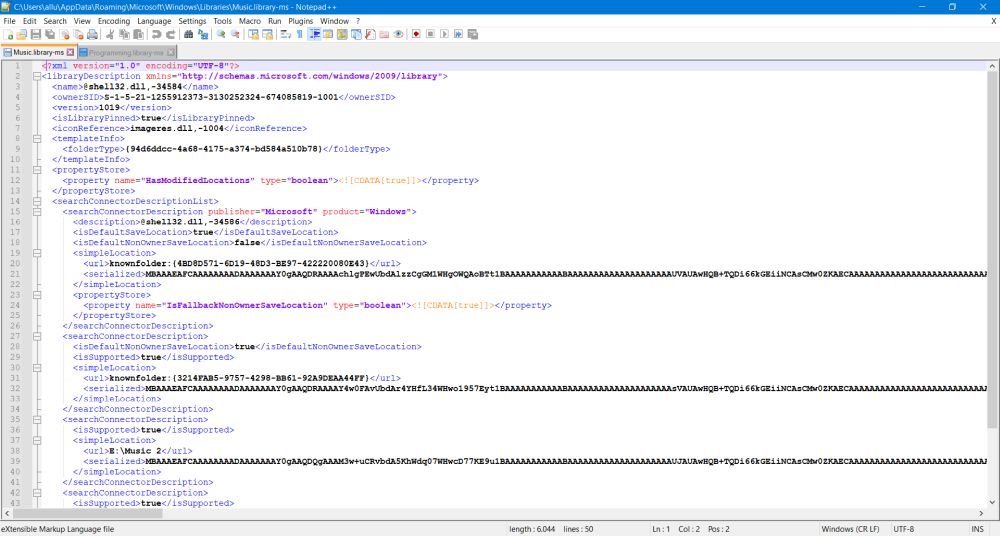Zoom out using the toolbar magnifier
Screen dimensions: 1000x536
235,34
